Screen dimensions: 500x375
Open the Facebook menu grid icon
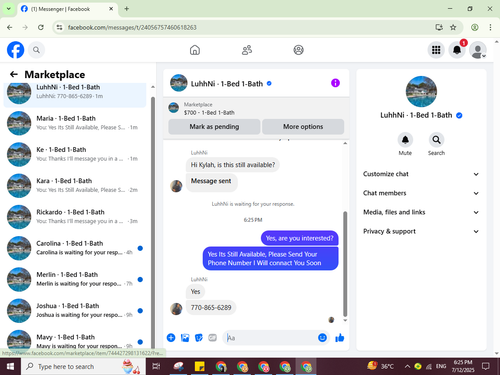436,50
